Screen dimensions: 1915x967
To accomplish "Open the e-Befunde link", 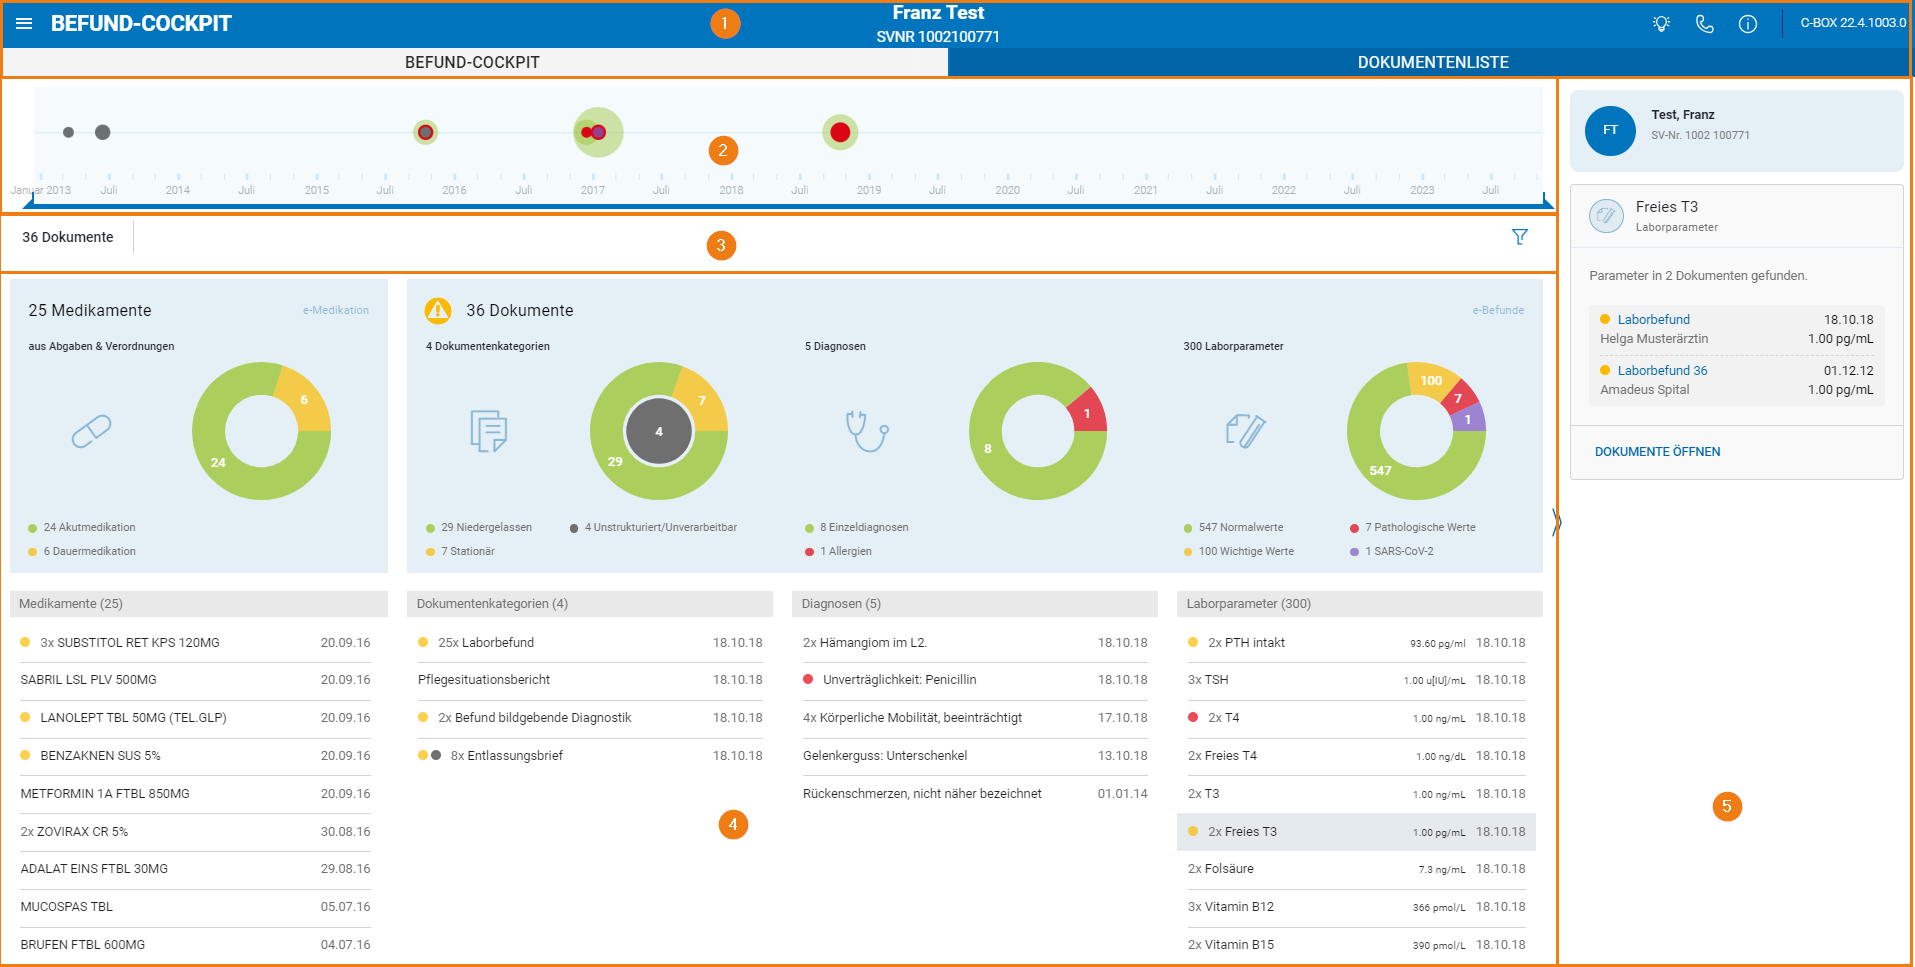I will pyautogui.click(x=1498, y=310).
